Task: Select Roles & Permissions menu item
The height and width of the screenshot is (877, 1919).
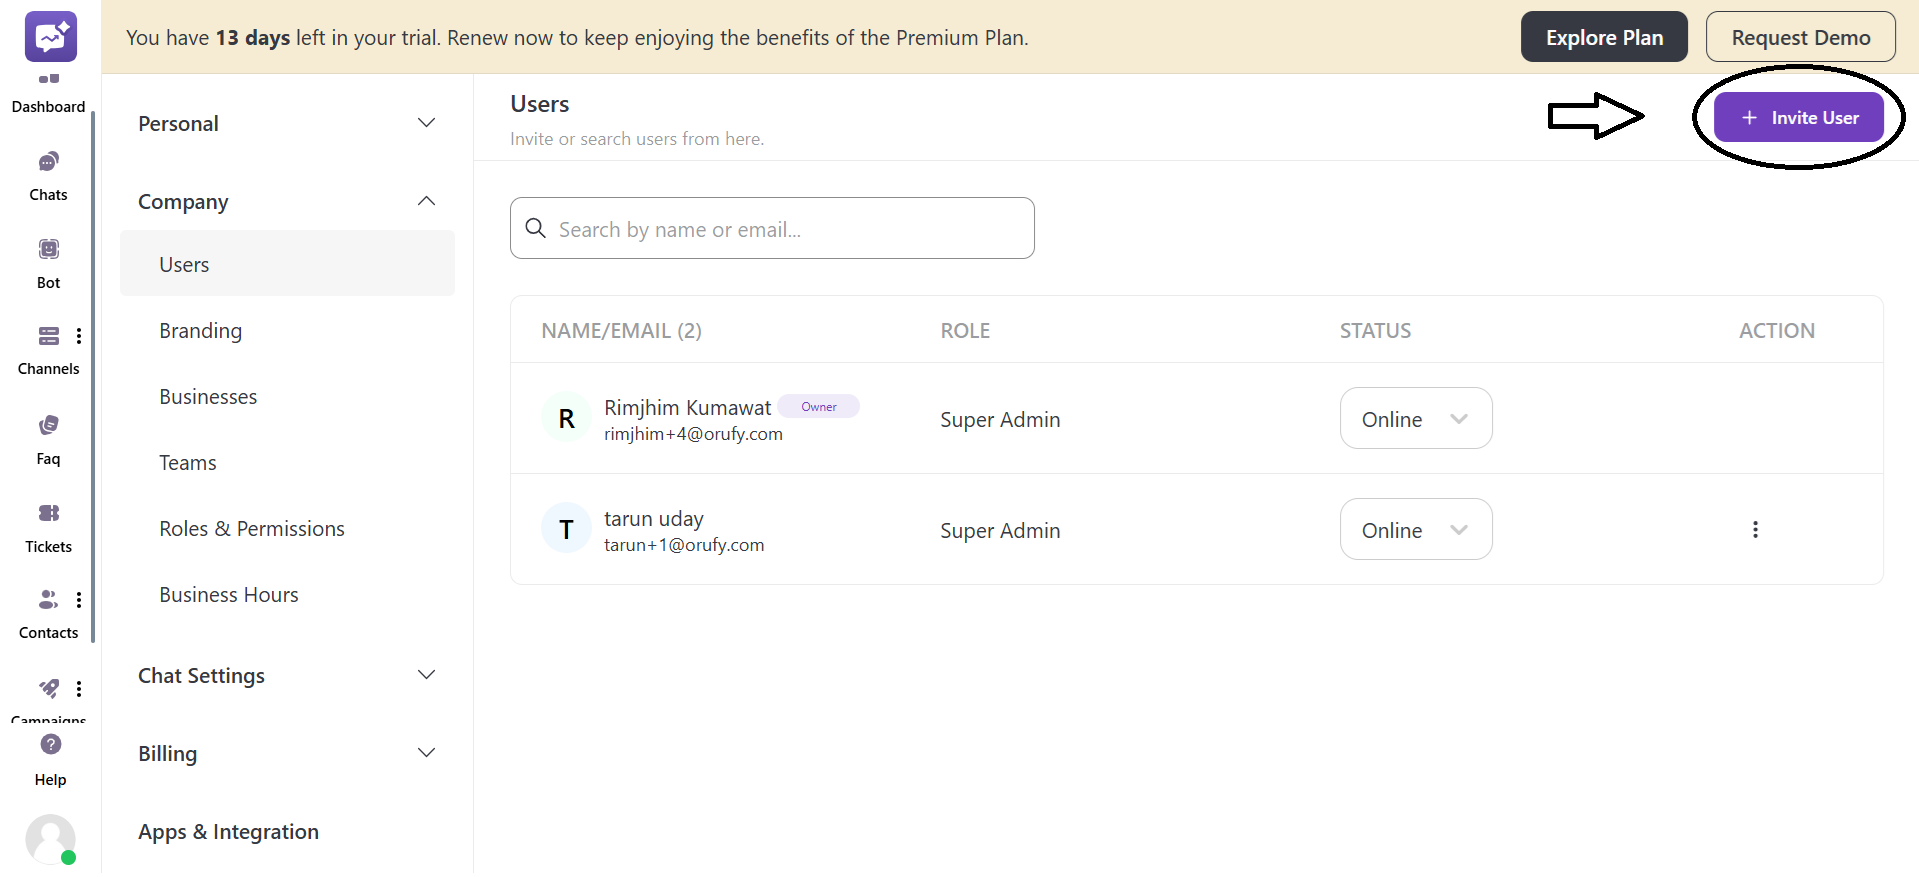Action: pos(252,529)
